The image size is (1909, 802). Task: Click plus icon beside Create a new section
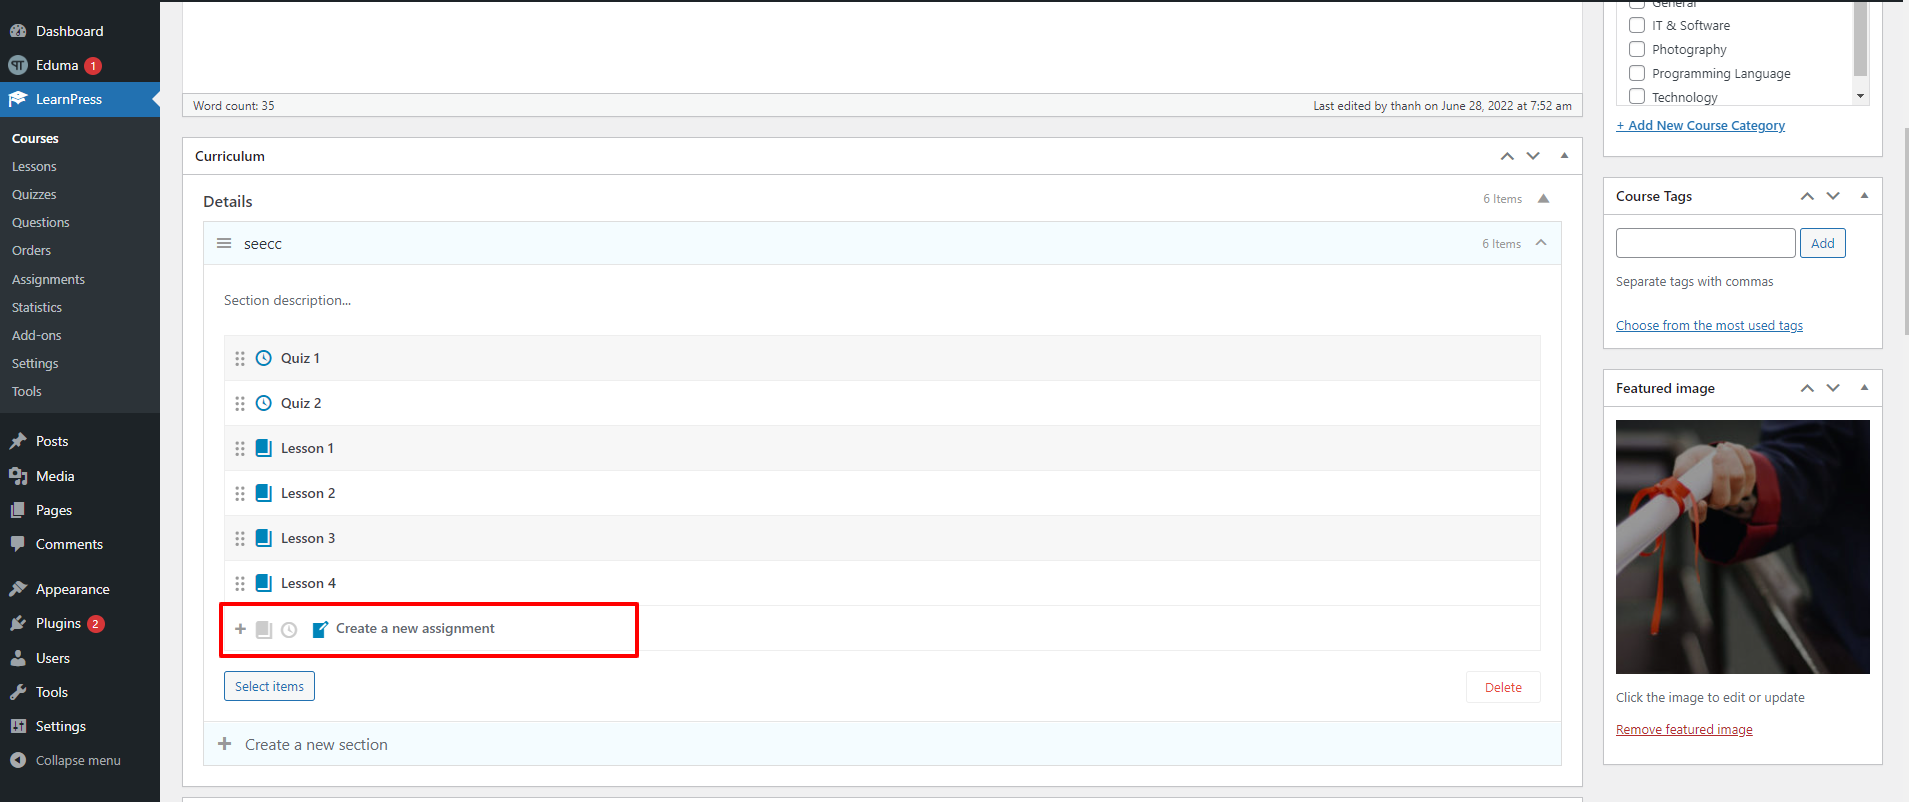(x=225, y=744)
